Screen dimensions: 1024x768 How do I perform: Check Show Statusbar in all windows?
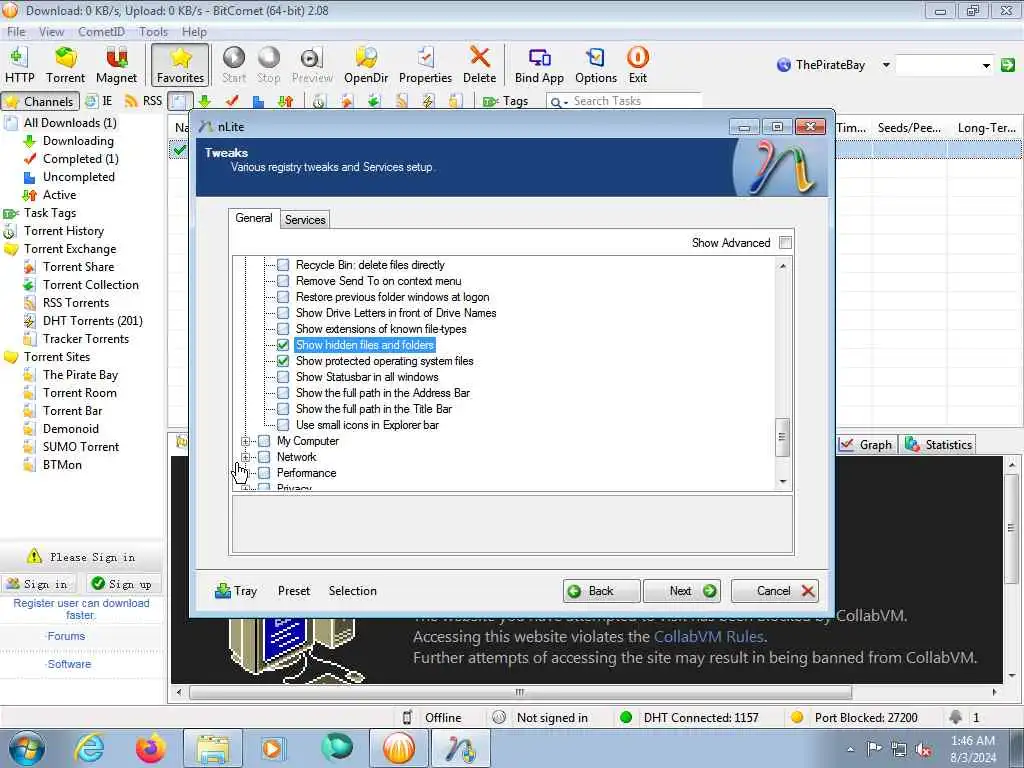coord(283,377)
